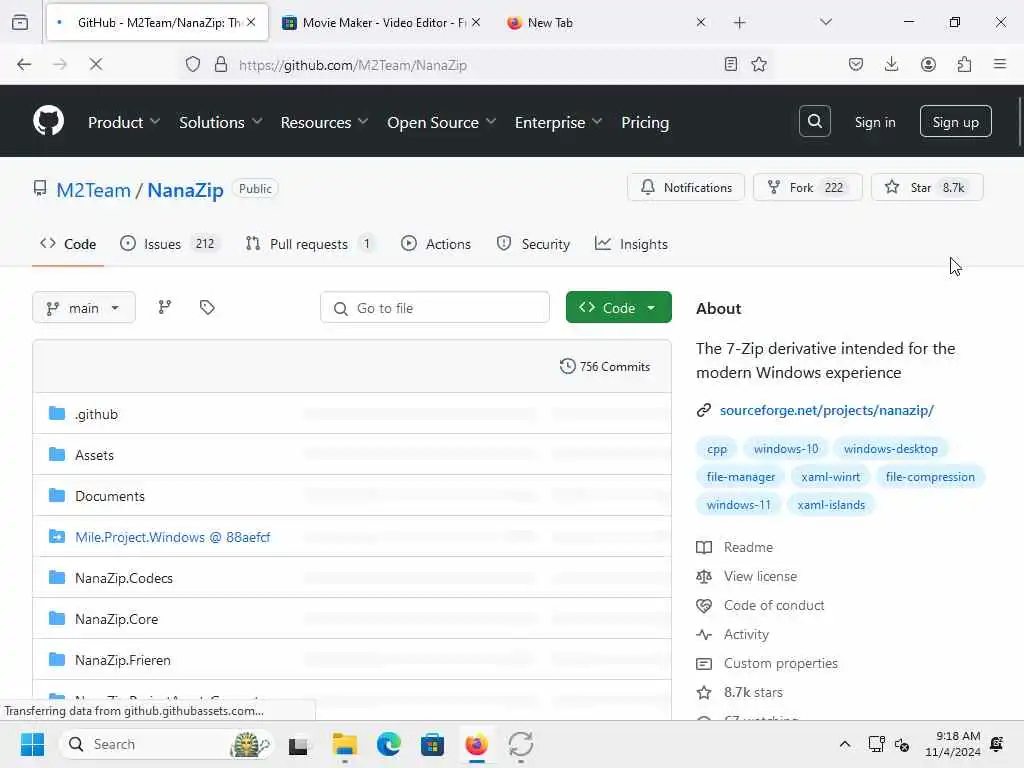Expand the Product menu in GitHub header
This screenshot has height=768, width=1024.
[124, 122]
